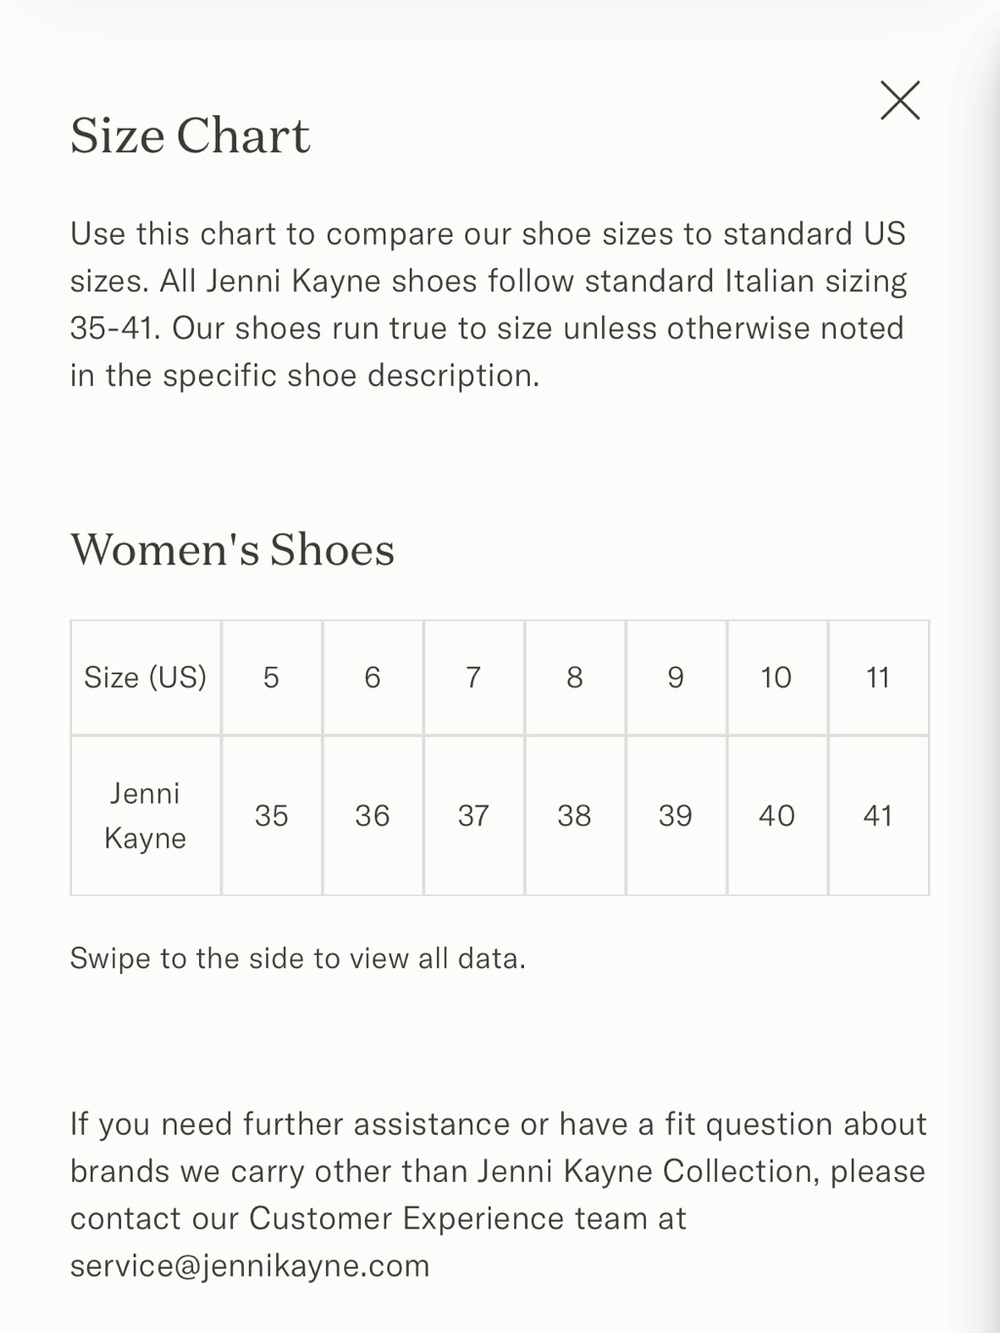Screen dimensions: 1000x1333
Task: Click the service@jennikayne.com email address
Action: pyautogui.click(x=250, y=1266)
